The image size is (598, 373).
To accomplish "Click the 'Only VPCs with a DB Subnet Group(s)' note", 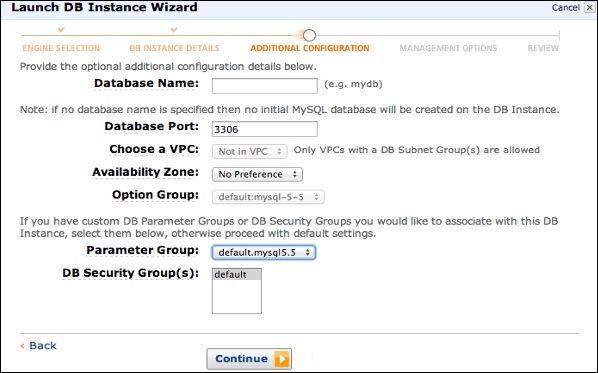I will pyautogui.click(x=416, y=150).
